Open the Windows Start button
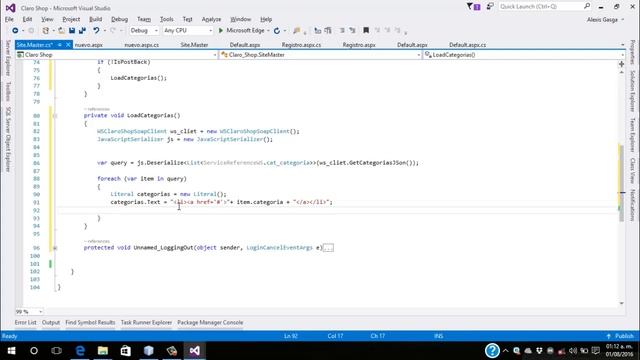640x360 pixels. 11,351
